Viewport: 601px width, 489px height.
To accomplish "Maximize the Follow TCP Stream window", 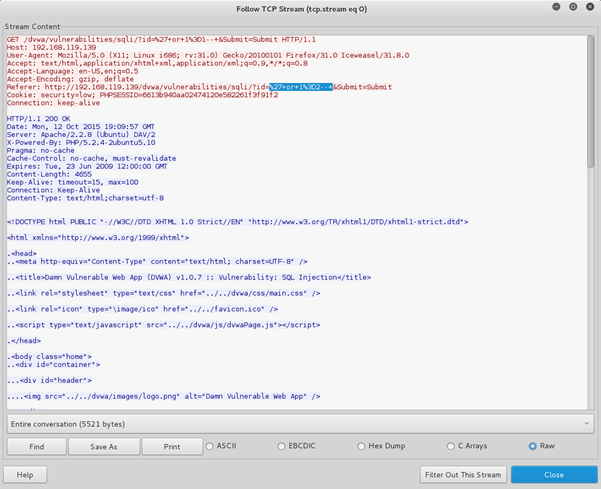I will coord(572,8).
